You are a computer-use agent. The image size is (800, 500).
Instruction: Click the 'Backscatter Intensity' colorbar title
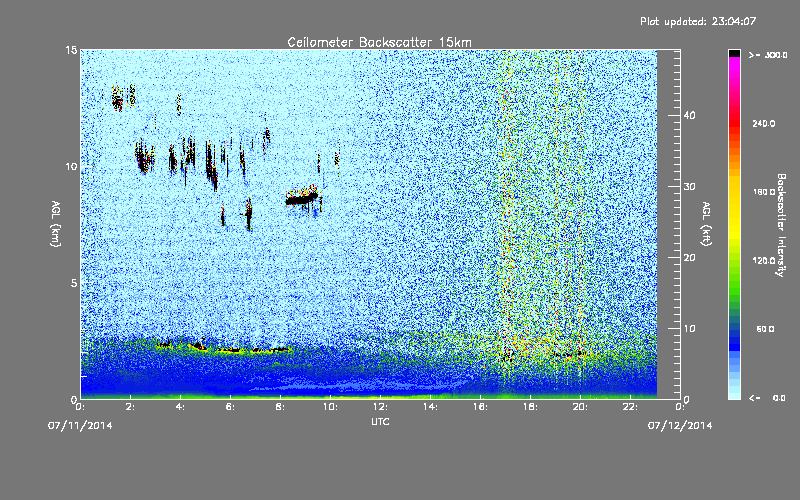pos(781,225)
